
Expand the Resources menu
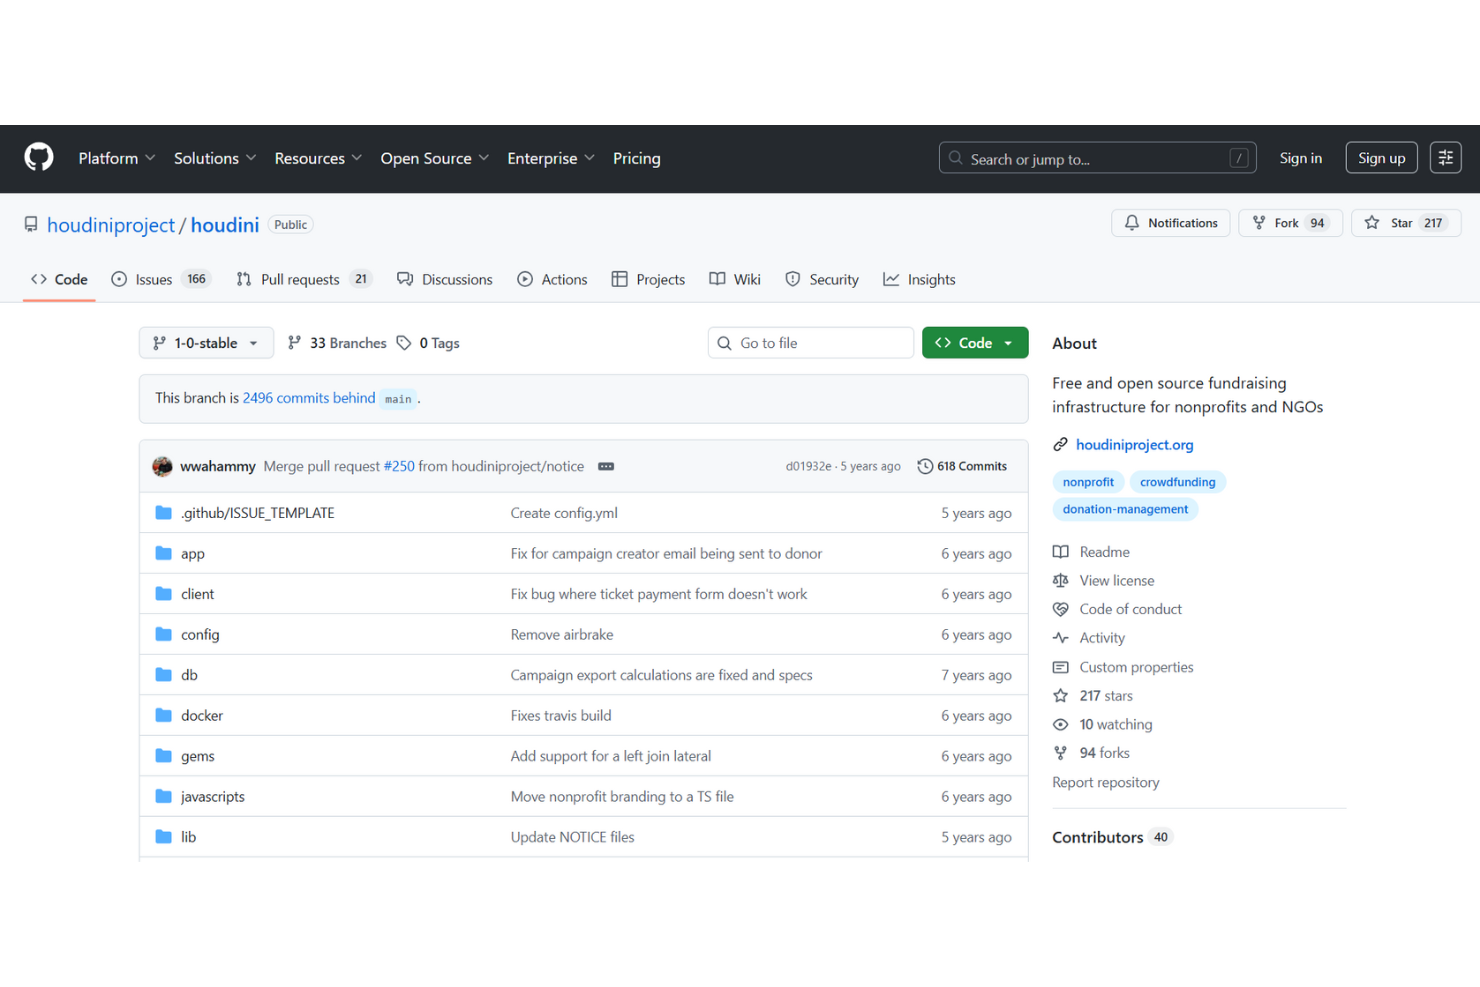(x=318, y=158)
